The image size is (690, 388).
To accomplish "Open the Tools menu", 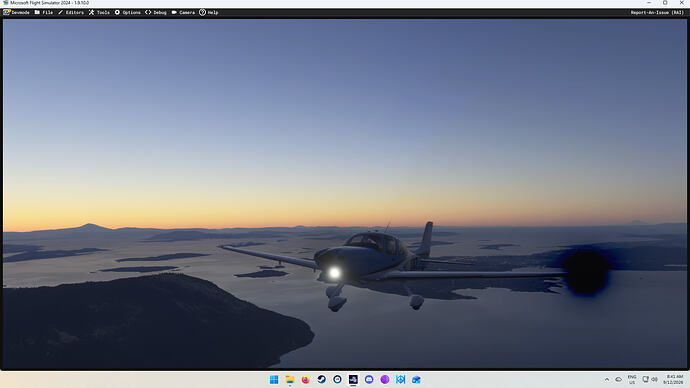I will 99,12.
